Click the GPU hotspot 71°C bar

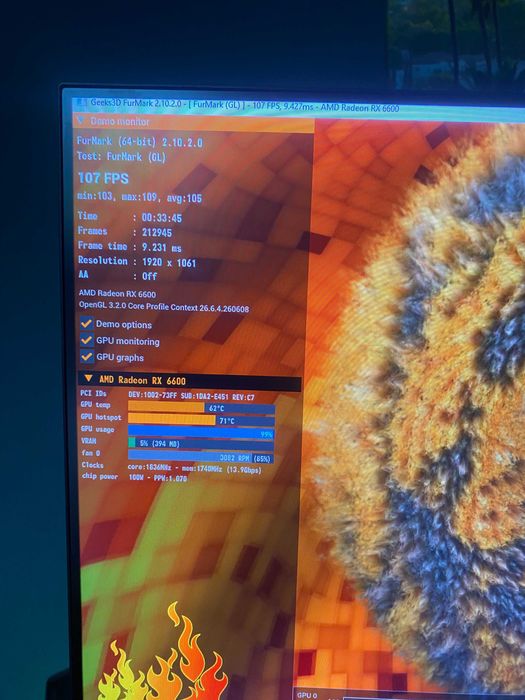[201, 420]
